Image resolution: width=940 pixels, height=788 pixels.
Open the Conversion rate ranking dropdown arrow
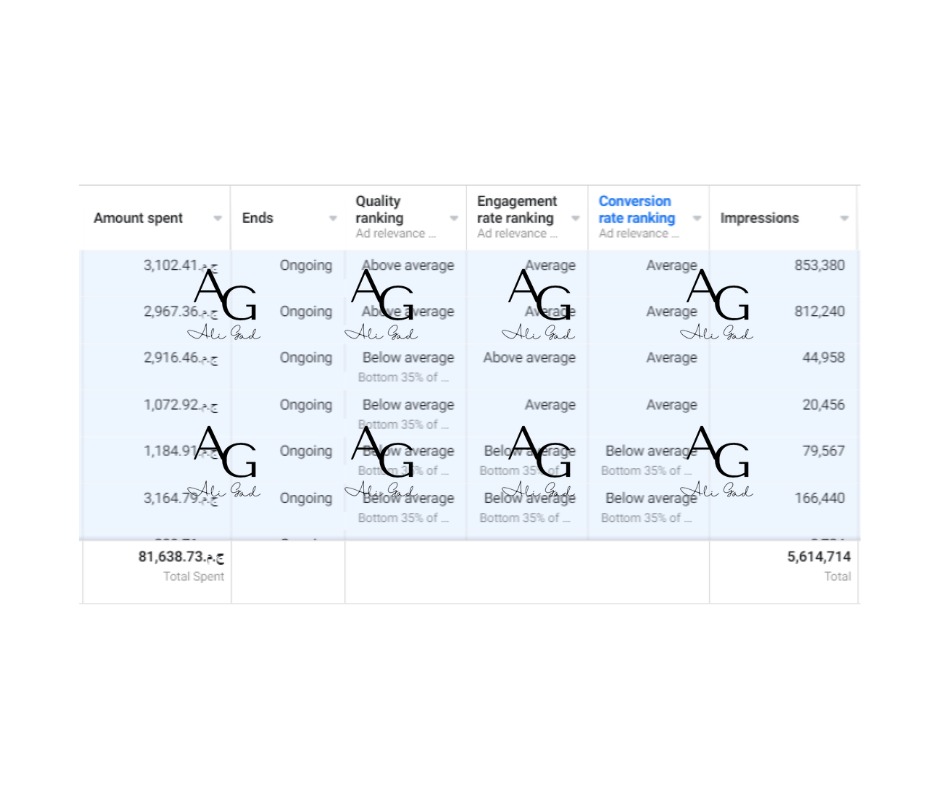point(697,218)
